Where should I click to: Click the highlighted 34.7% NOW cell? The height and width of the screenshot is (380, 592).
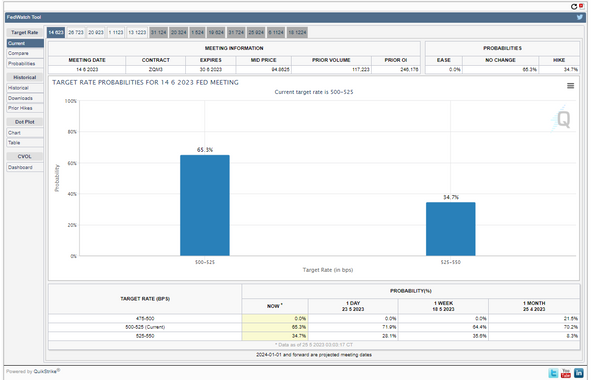pyautogui.click(x=274, y=336)
